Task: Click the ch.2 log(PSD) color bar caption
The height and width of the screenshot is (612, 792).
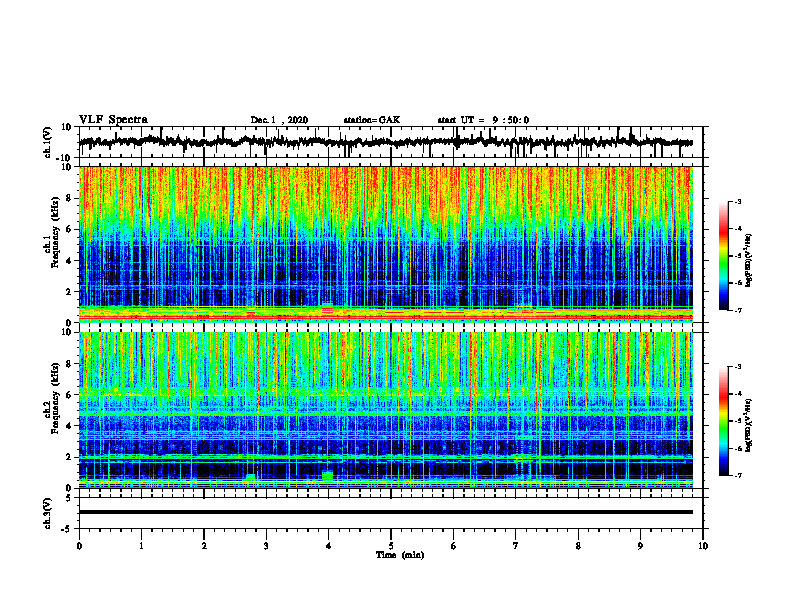Action: [x=748, y=425]
